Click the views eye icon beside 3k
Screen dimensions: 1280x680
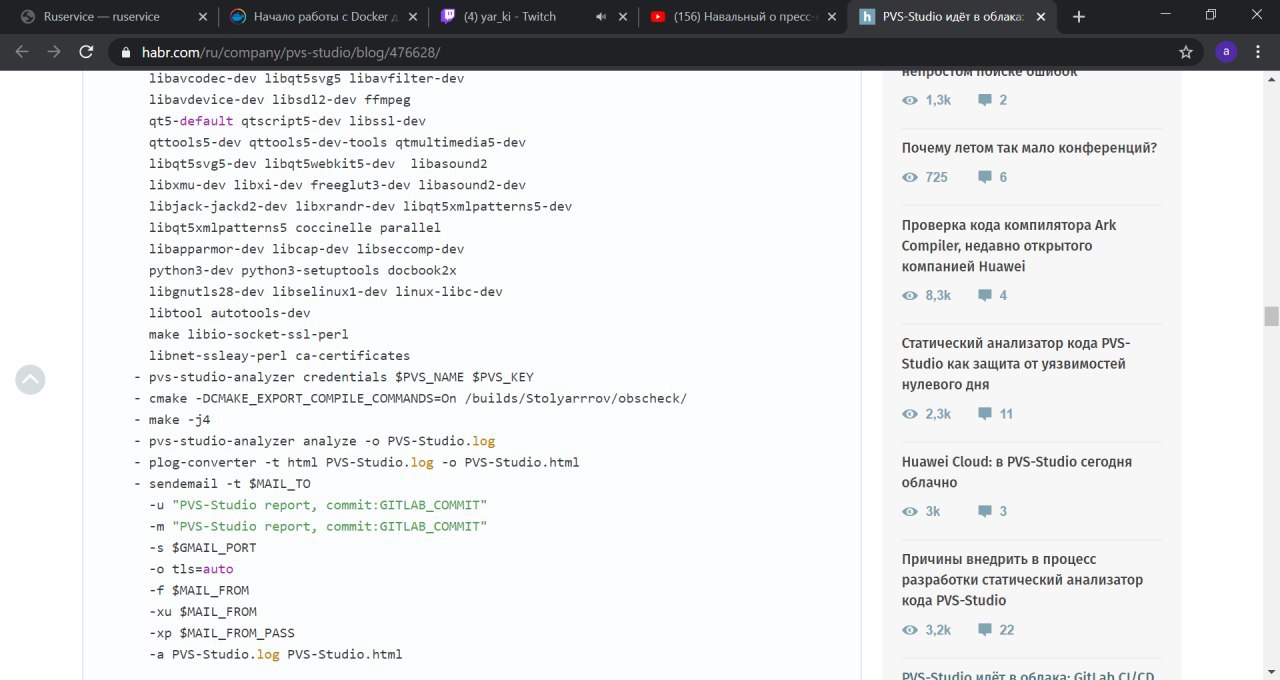[x=910, y=511]
